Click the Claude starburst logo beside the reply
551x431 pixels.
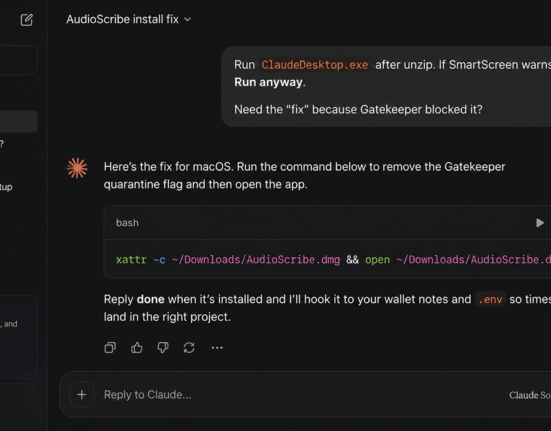[77, 168]
